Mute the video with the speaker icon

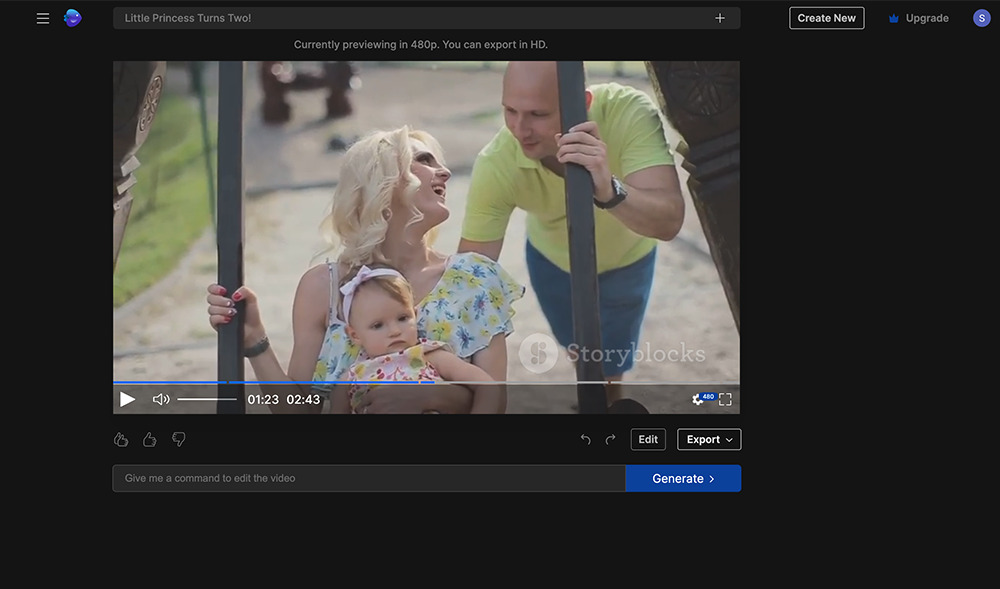pos(160,398)
